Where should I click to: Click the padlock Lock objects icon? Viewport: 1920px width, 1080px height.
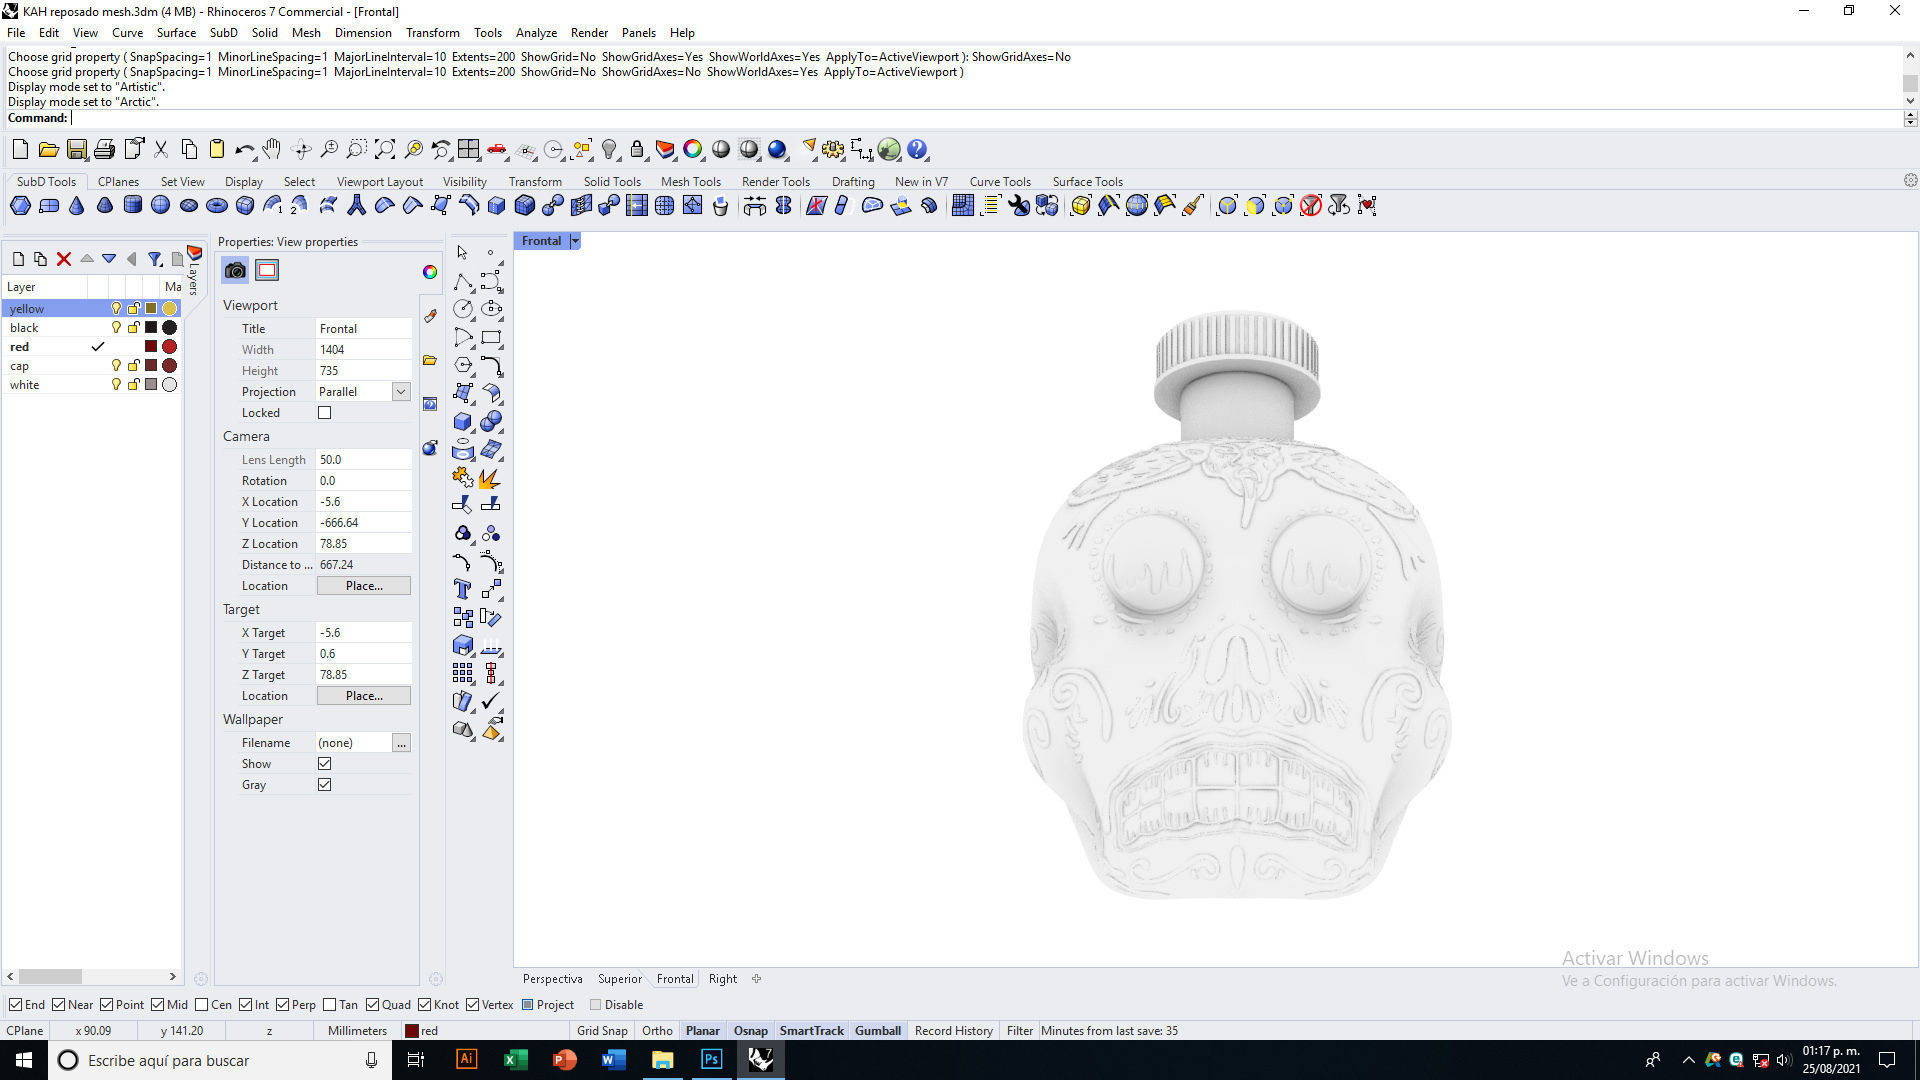point(637,150)
